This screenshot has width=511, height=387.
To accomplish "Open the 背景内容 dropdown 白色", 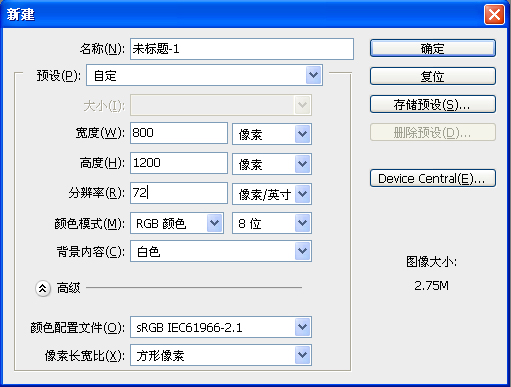I will (221, 251).
